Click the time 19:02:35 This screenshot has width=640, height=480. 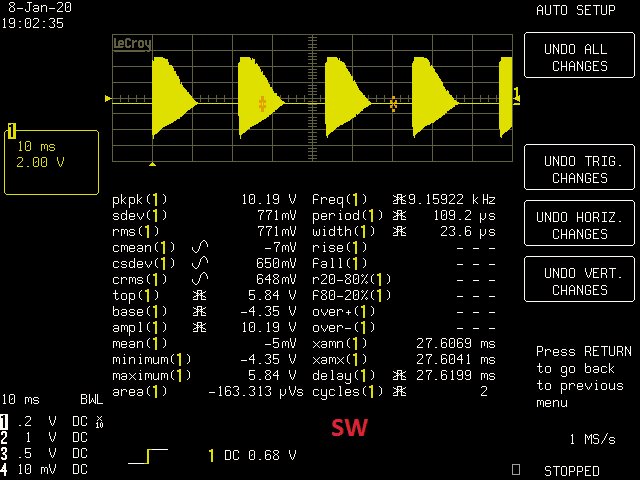tap(32, 23)
